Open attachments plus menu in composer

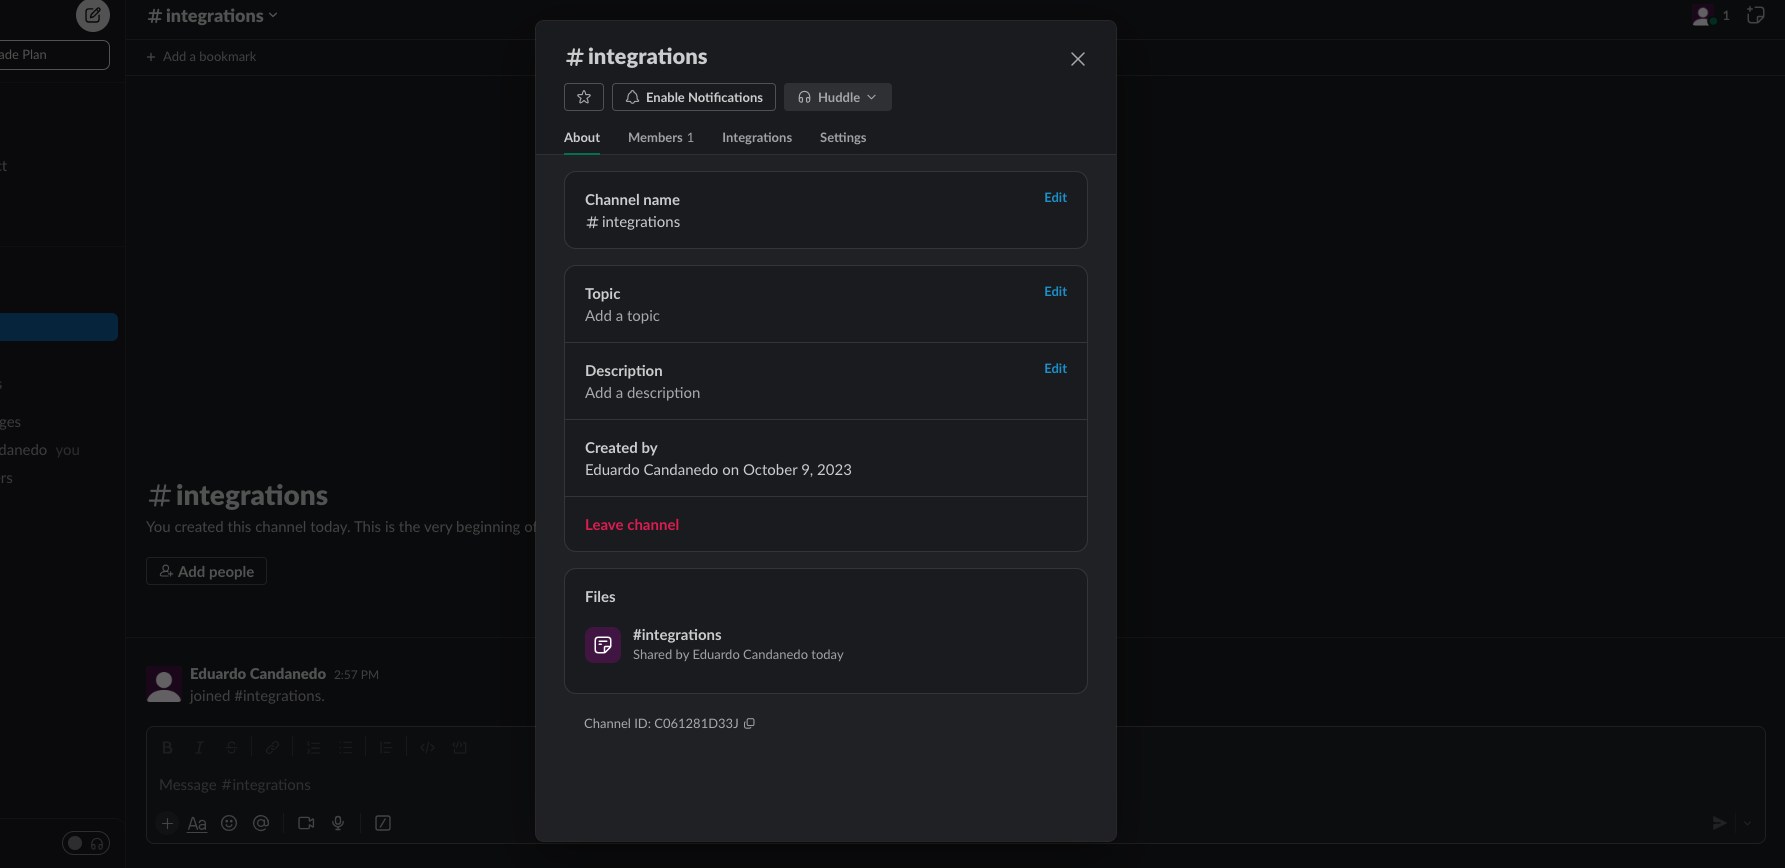coord(167,823)
